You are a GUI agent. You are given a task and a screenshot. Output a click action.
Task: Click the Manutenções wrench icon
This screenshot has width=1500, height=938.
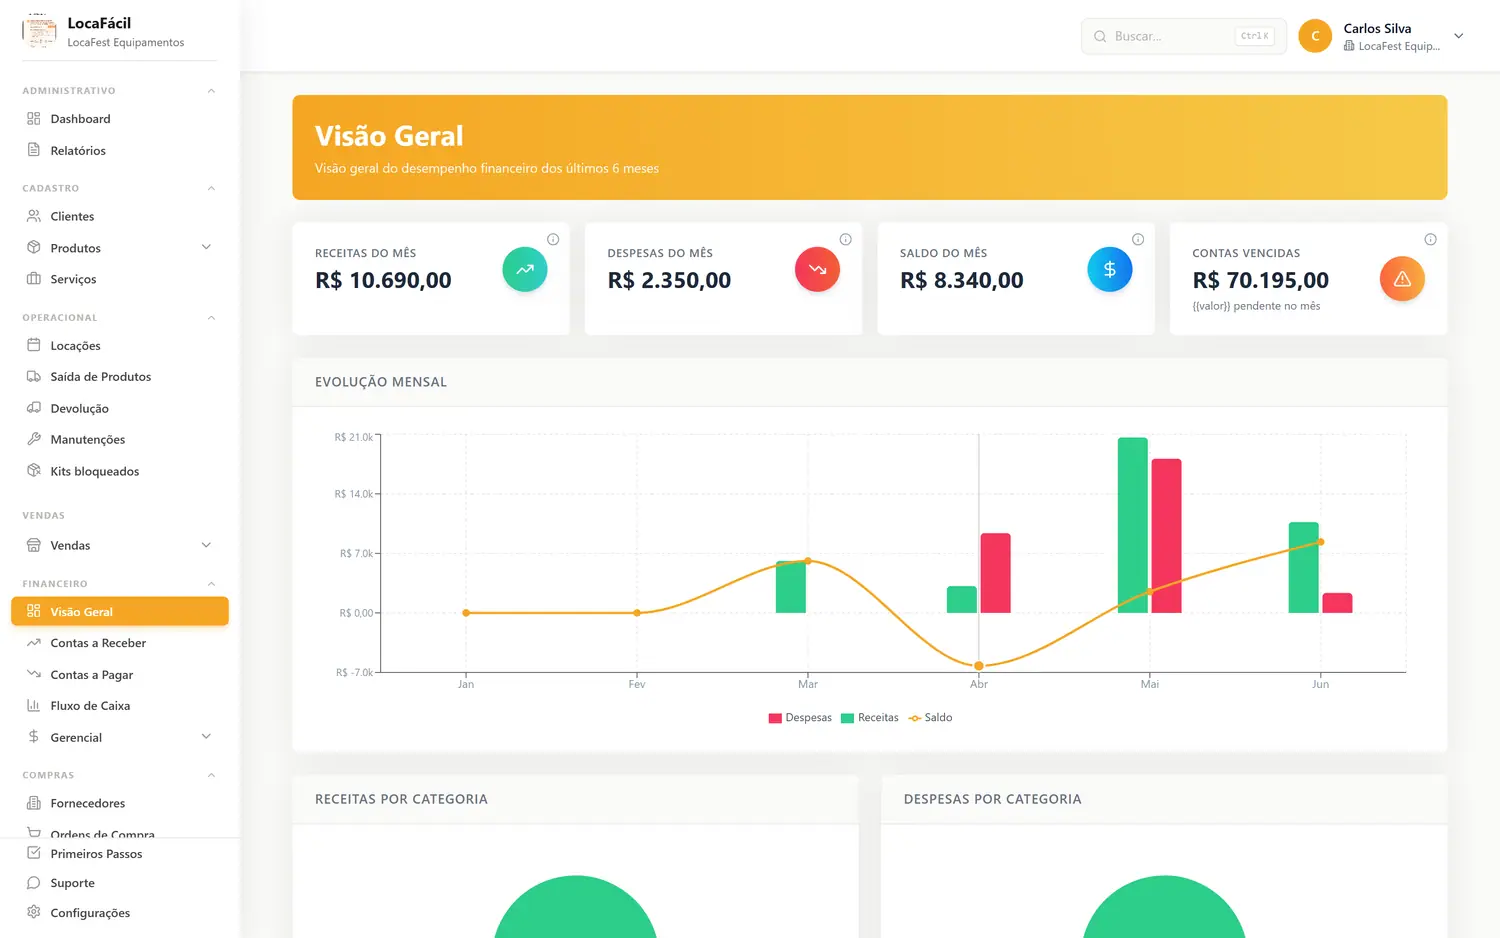pos(34,439)
